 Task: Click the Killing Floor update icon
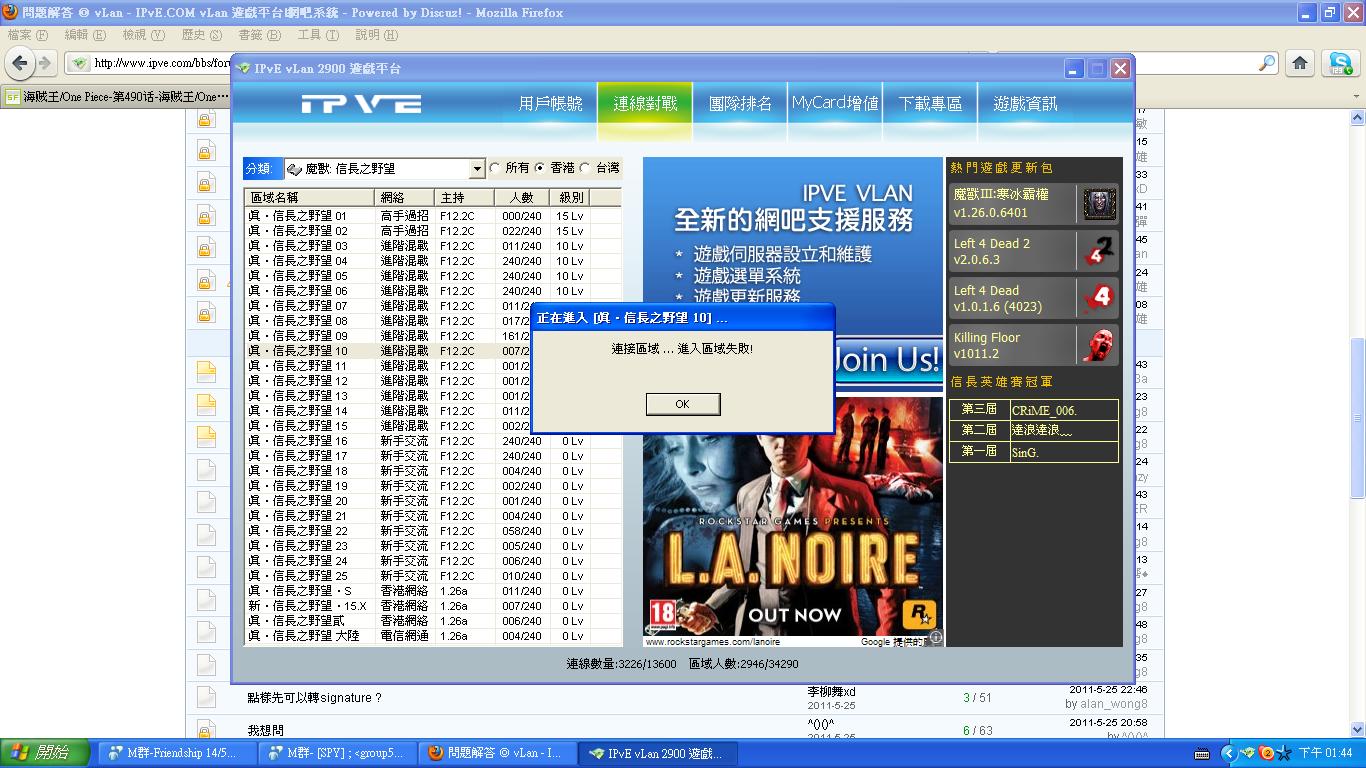click(x=1100, y=345)
